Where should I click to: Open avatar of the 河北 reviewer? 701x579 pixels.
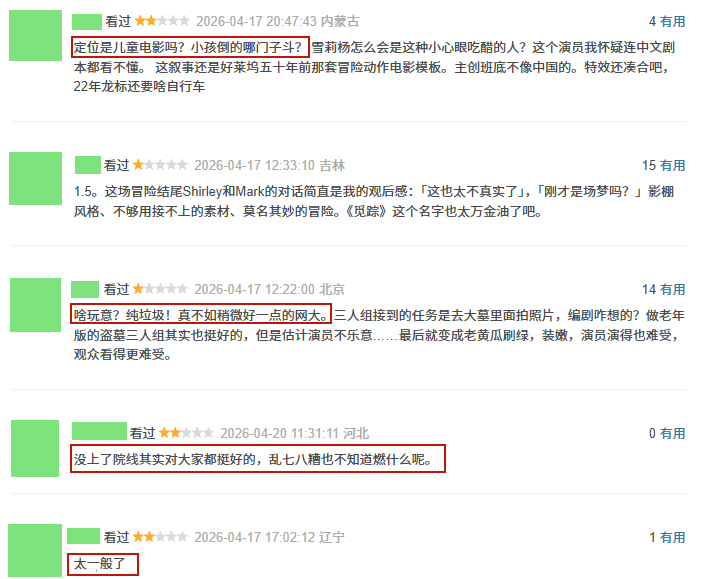pos(35,448)
